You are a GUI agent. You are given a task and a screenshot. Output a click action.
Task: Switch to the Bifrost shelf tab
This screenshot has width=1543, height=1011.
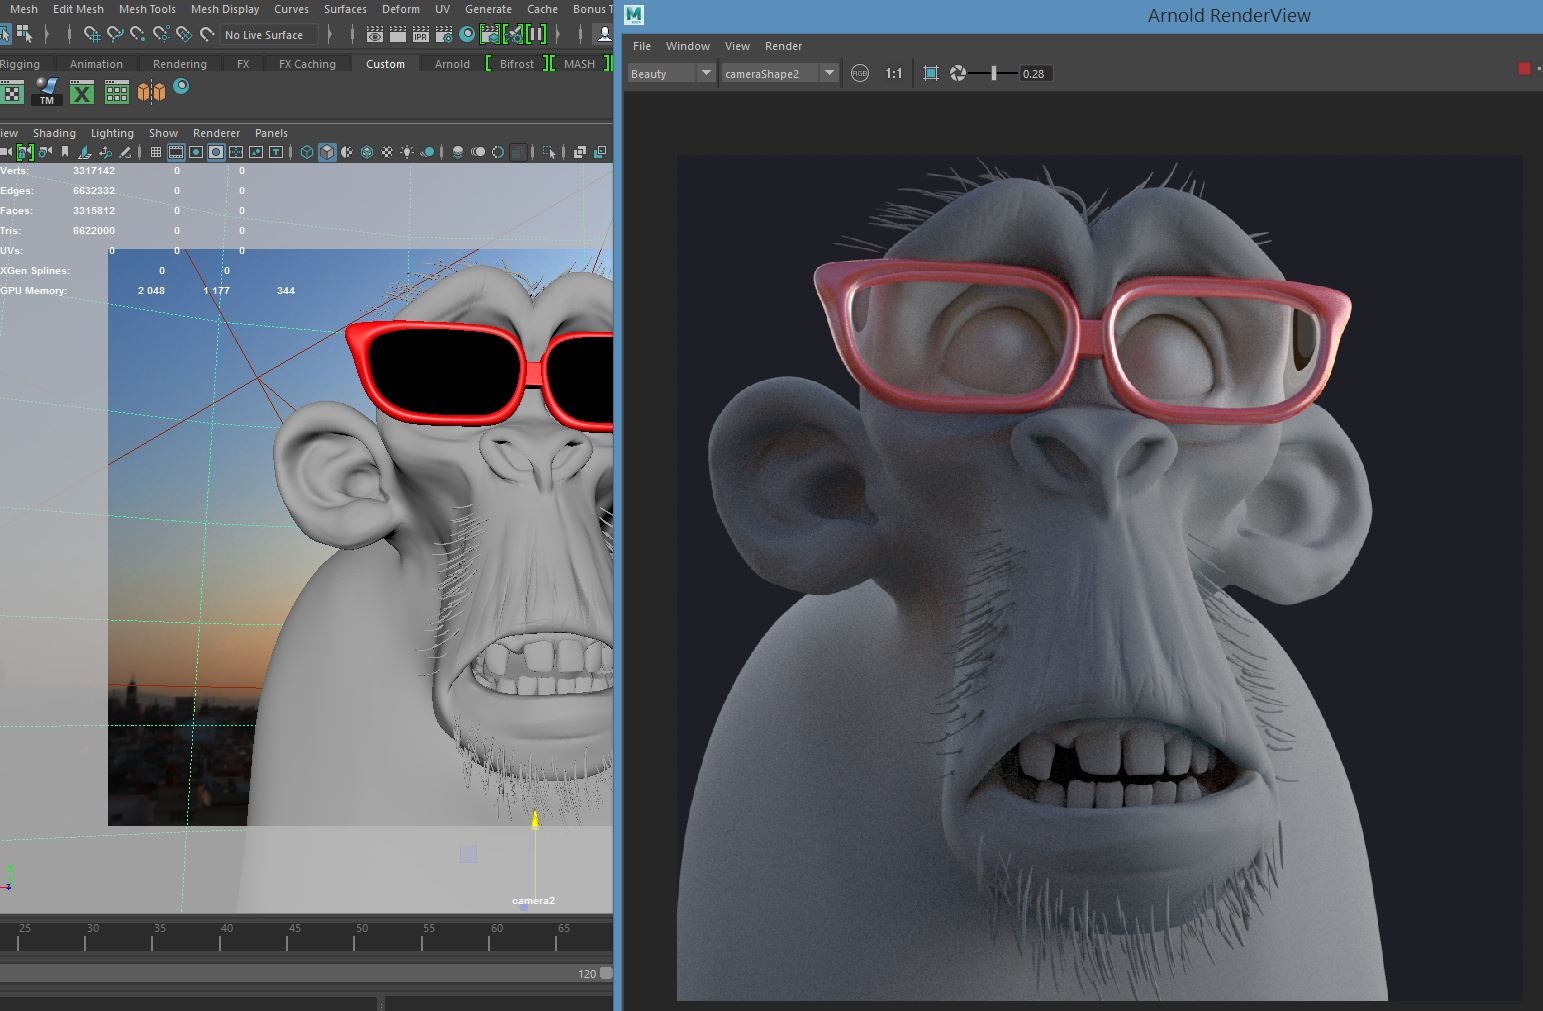(x=517, y=64)
